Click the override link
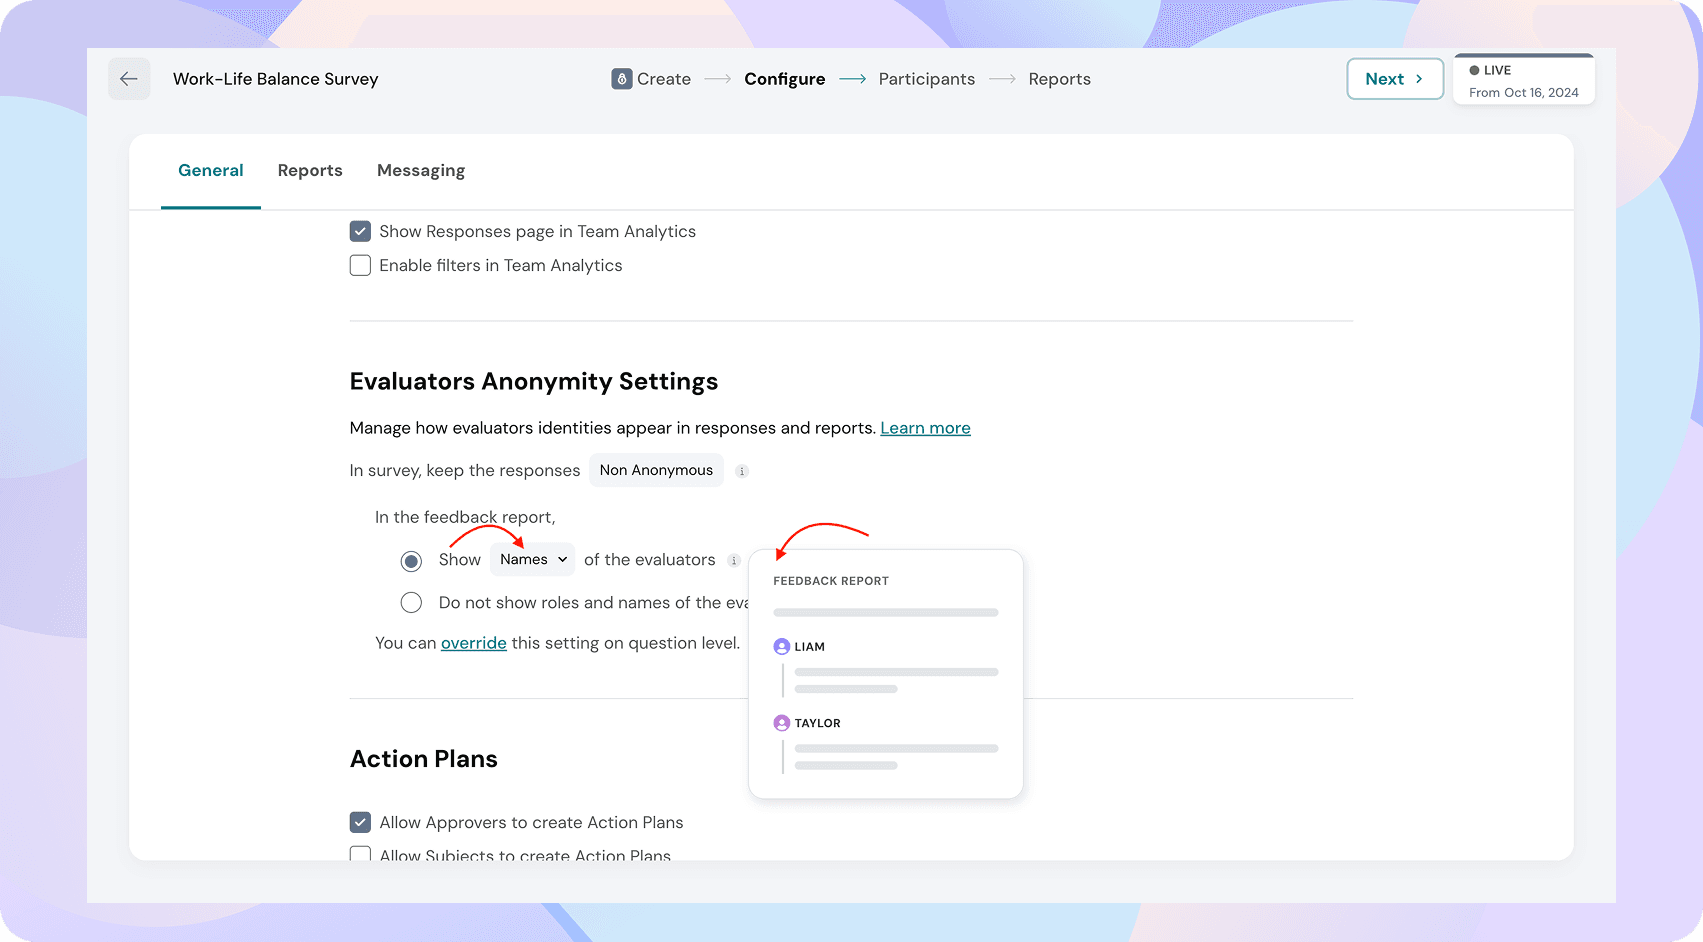The image size is (1703, 942). tap(473, 643)
